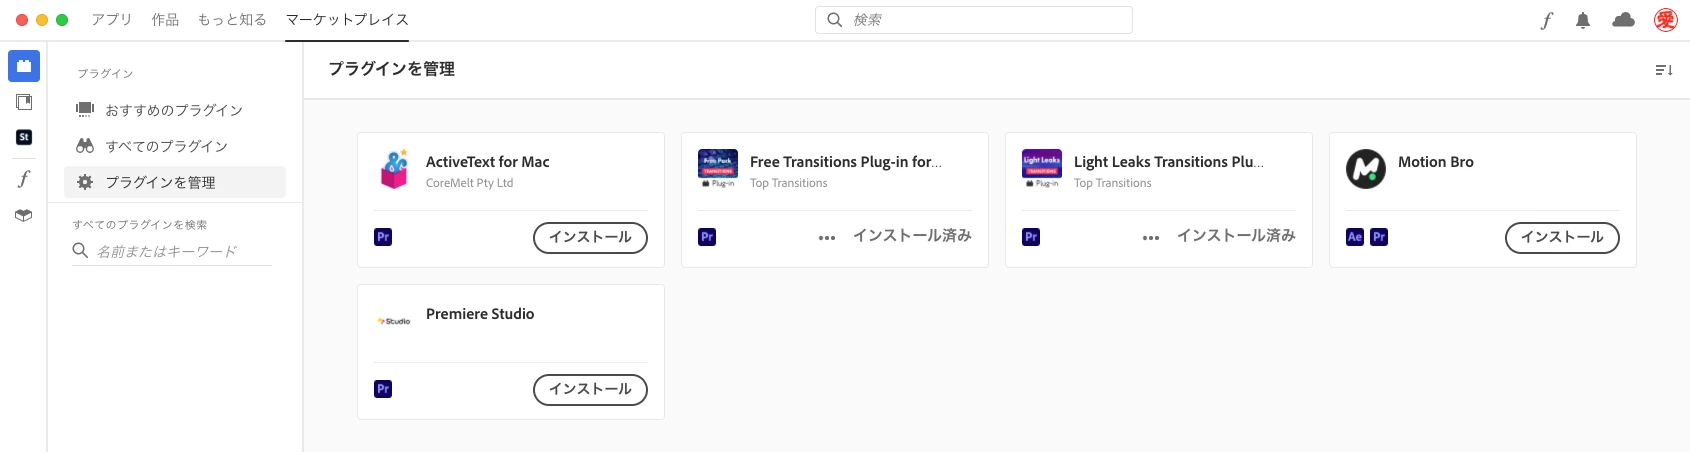Click the top search field
1690x452 pixels.
pos(974,20)
